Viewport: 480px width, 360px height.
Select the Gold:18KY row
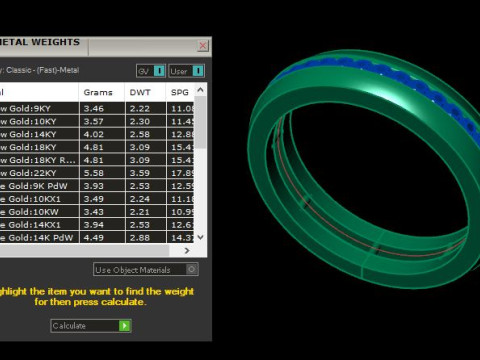point(97,147)
